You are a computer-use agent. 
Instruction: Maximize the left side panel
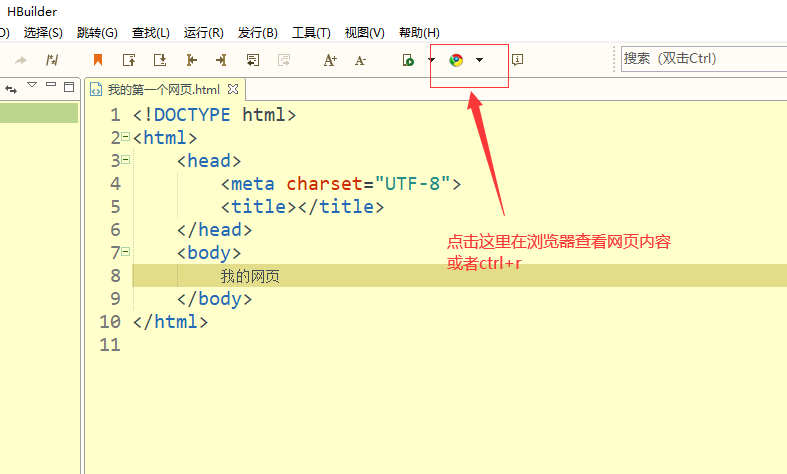point(69,86)
